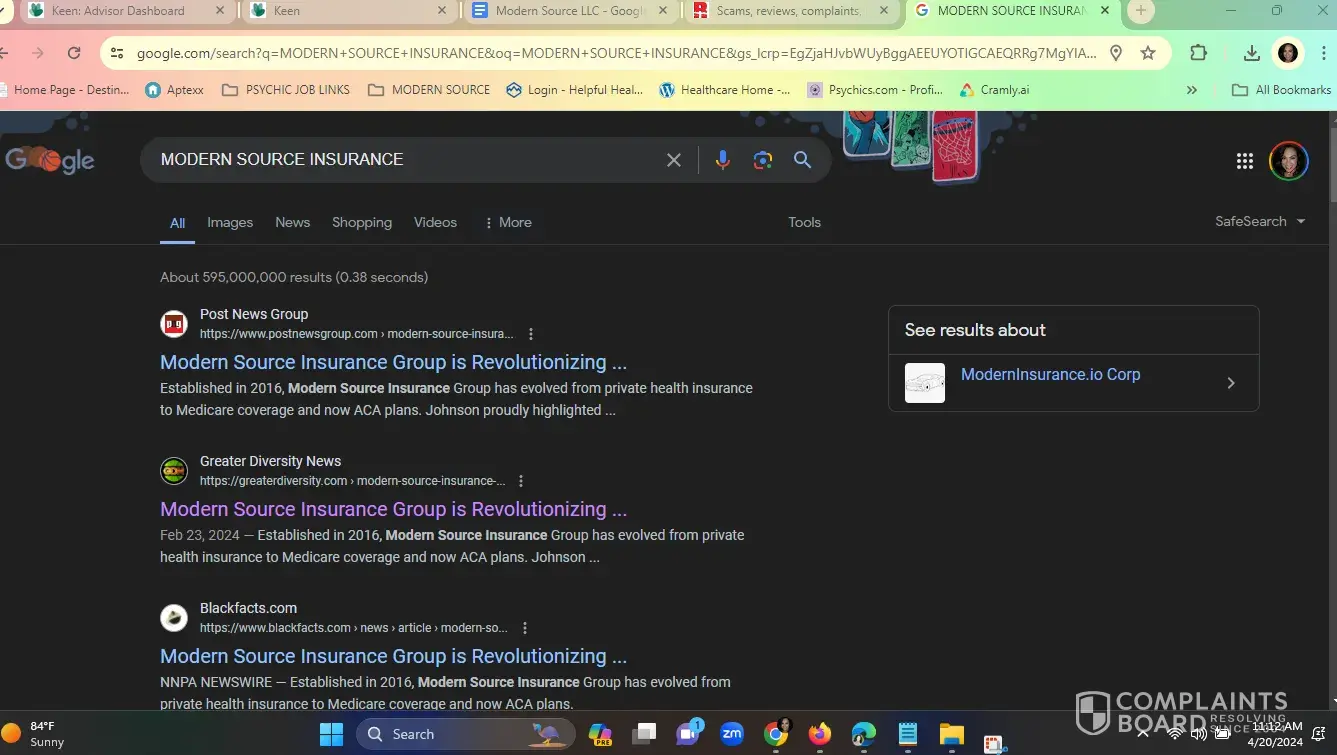Click the voice search microphone icon
This screenshot has width=1337, height=755.
pos(722,160)
